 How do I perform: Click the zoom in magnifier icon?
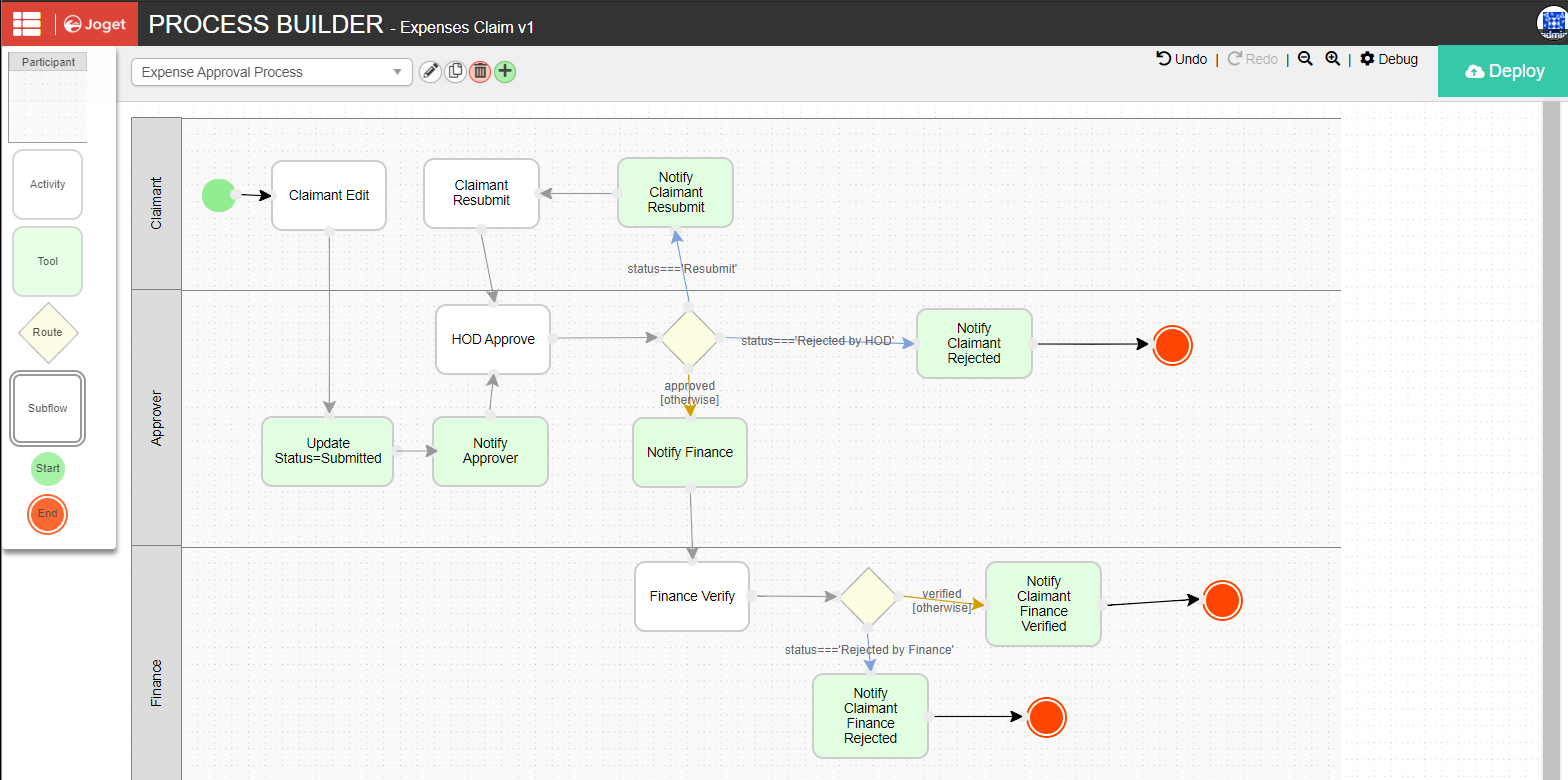[1332, 59]
